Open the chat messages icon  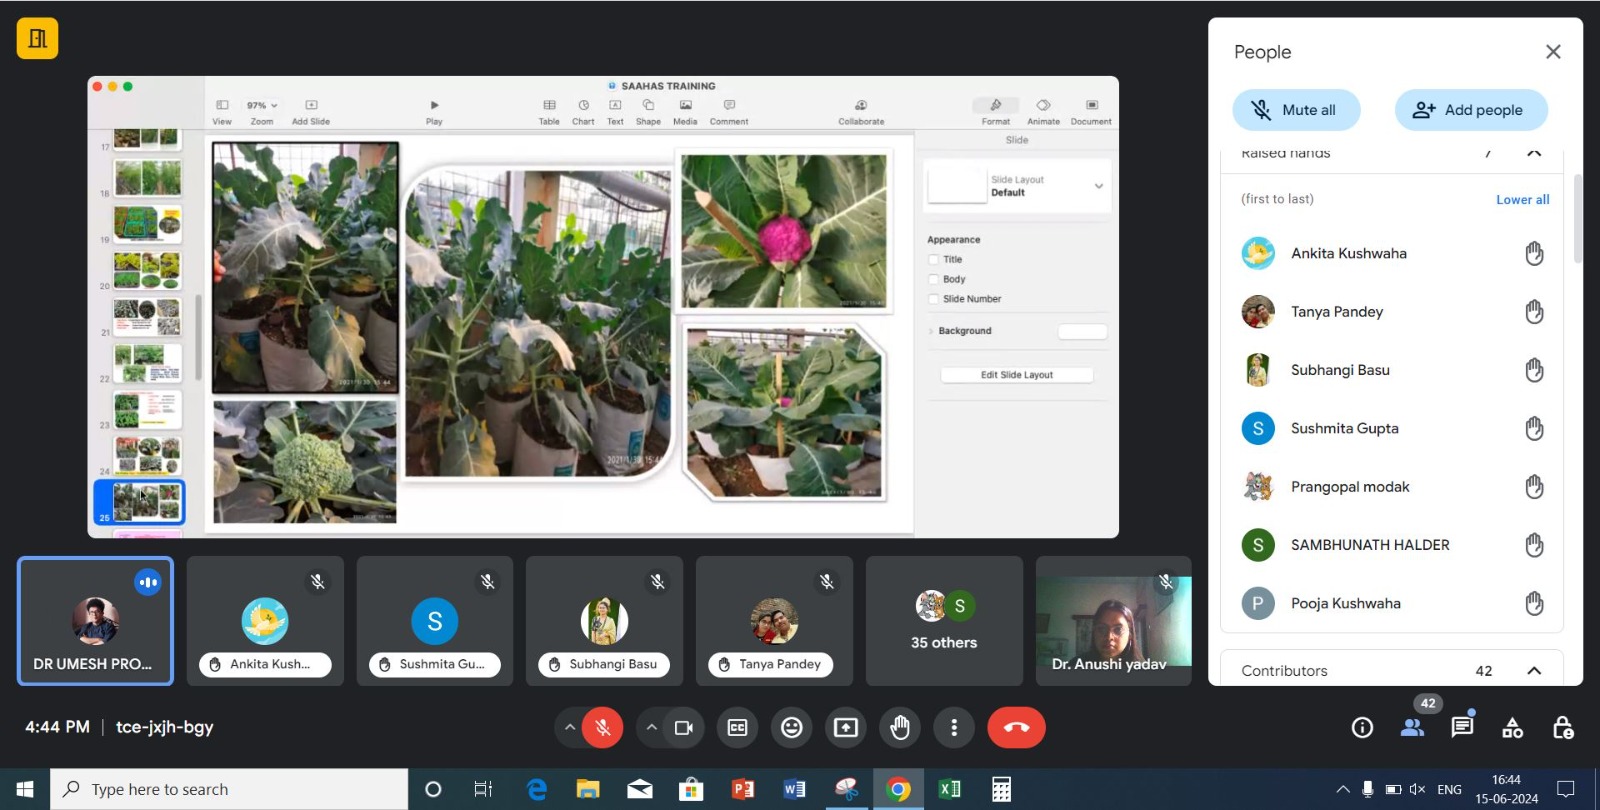click(x=1462, y=727)
